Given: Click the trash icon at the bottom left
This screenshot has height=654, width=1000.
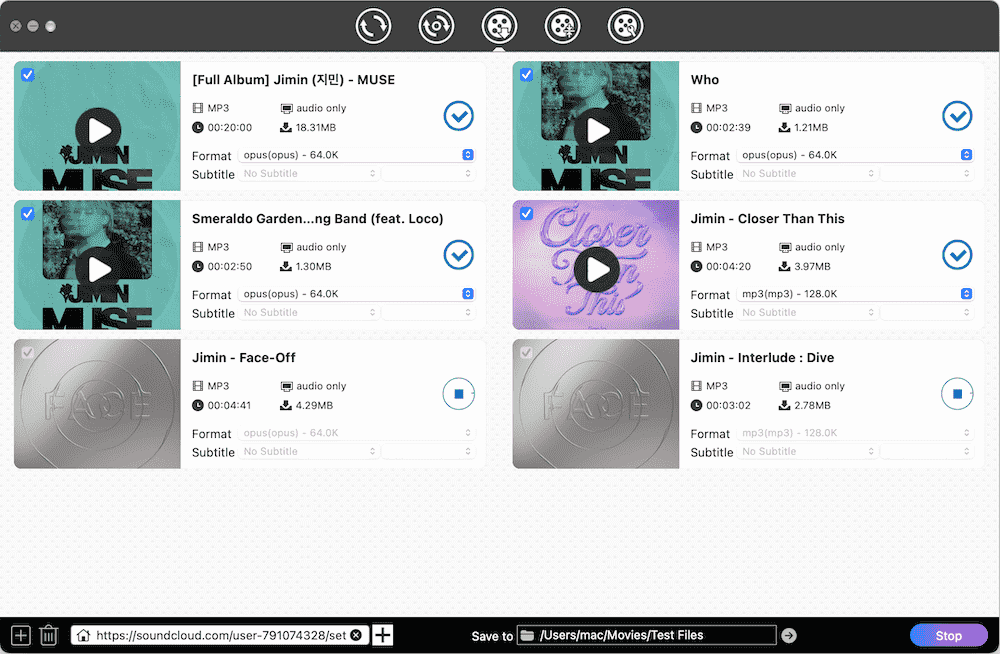Looking at the screenshot, I should point(48,634).
